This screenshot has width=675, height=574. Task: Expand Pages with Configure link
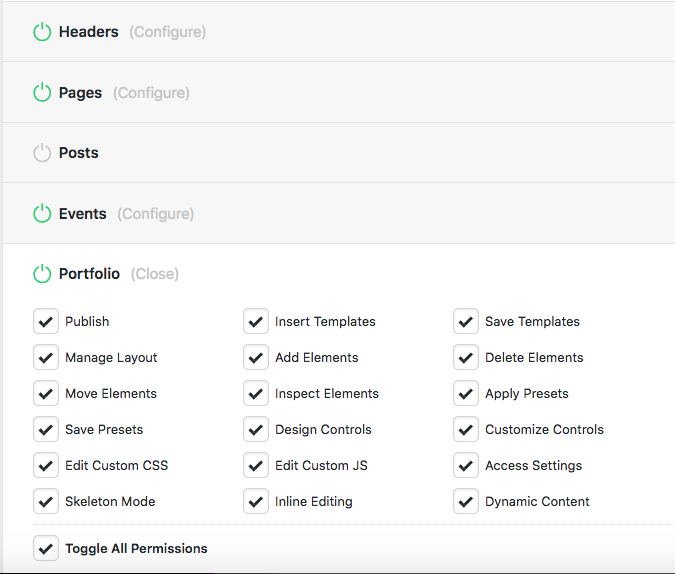click(x=151, y=93)
